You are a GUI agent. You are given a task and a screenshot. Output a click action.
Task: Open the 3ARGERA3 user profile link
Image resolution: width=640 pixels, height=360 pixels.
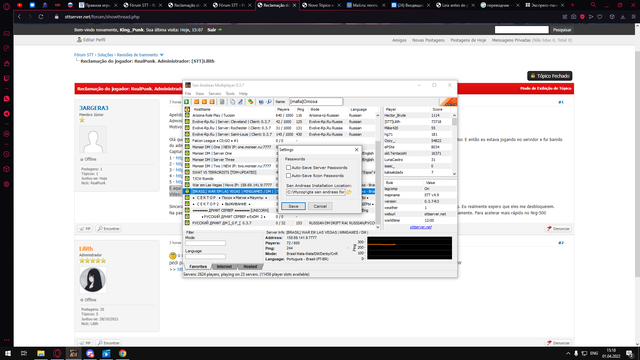(94, 108)
